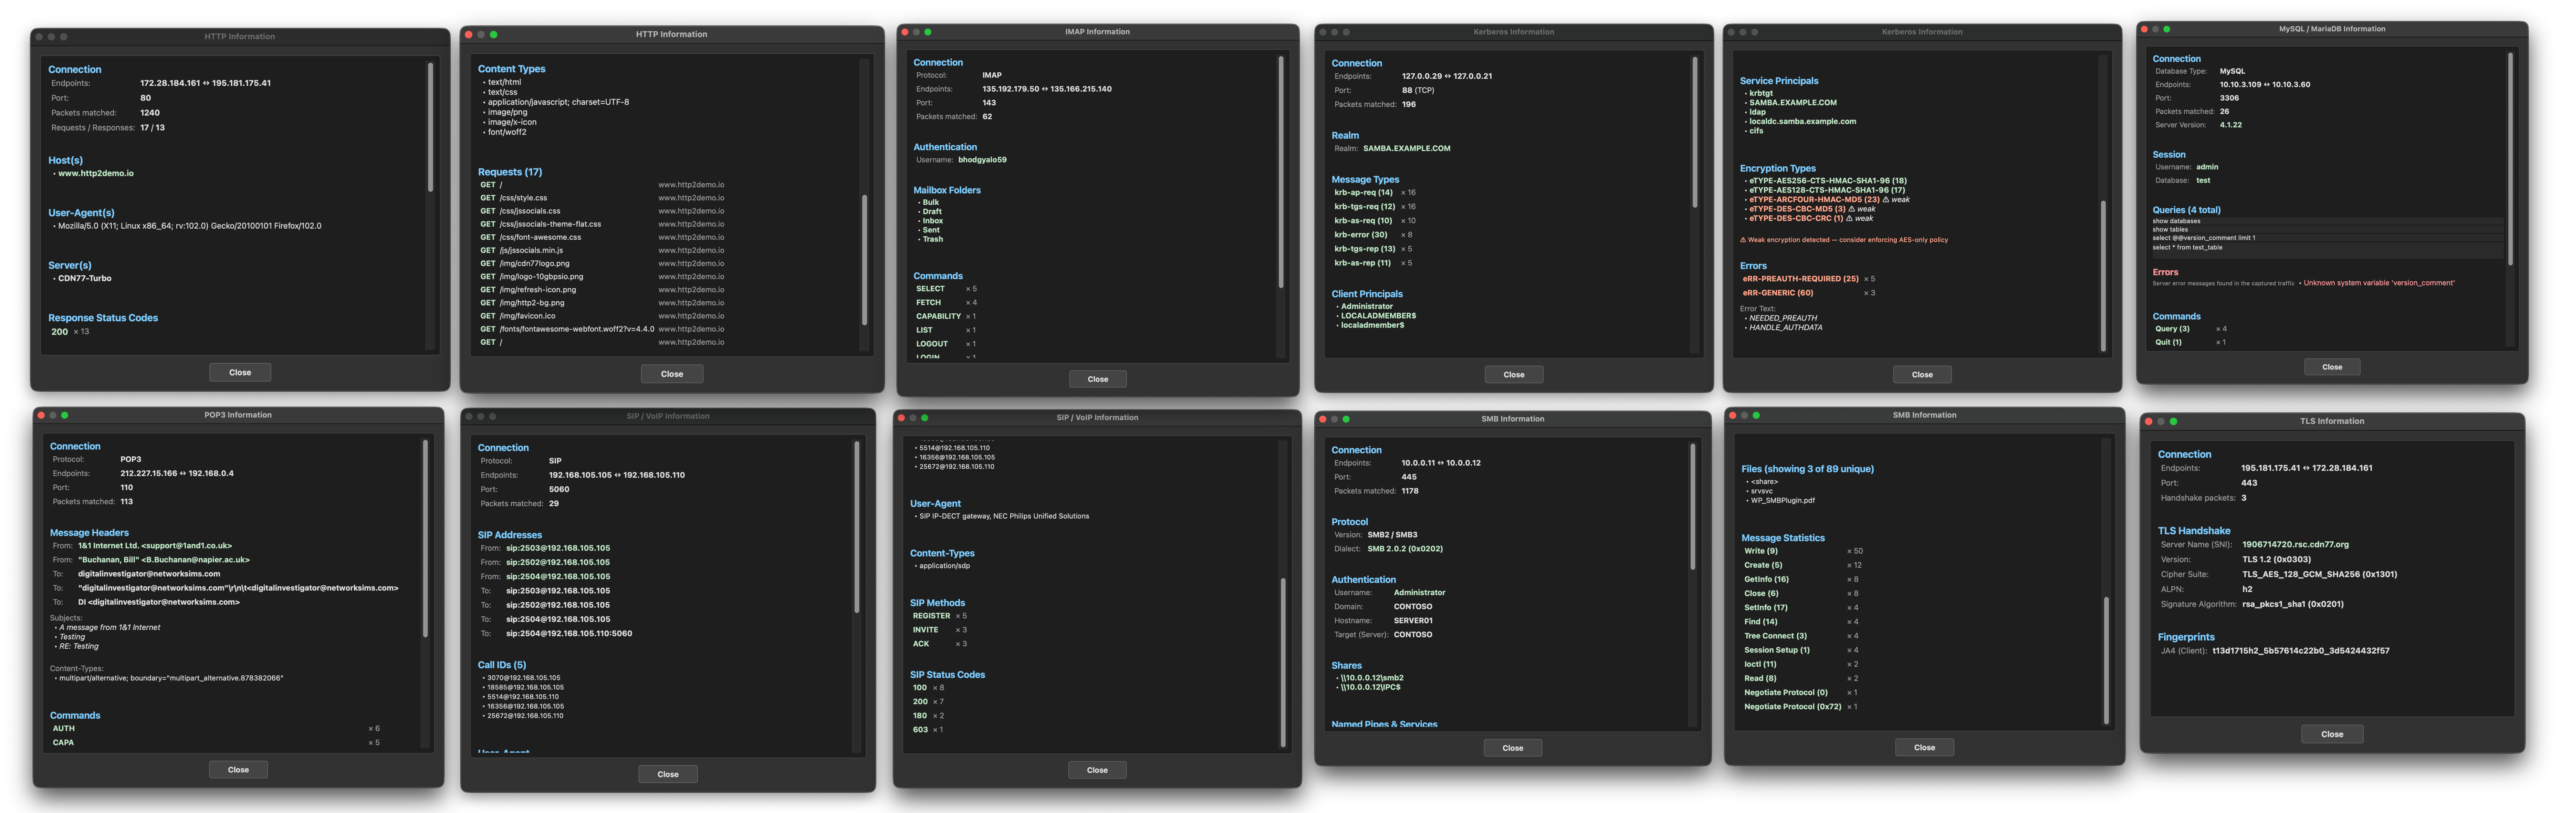Click red close dot on SIP User-Agent window
The width and height of the screenshot is (2560, 813).
901,418
